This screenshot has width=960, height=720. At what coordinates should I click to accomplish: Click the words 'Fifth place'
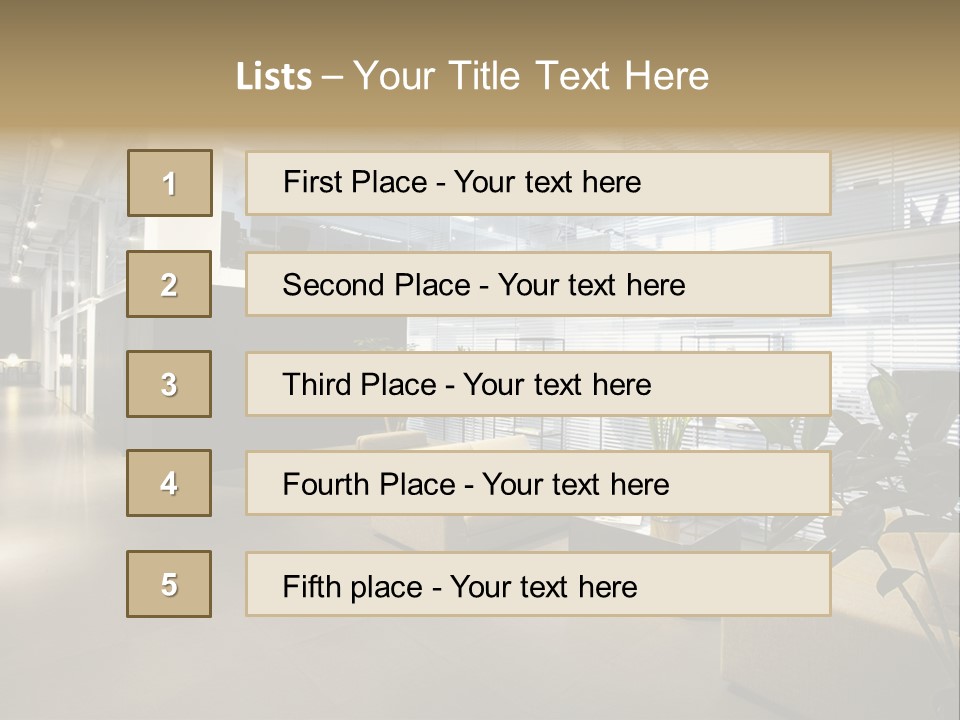tap(353, 587)
